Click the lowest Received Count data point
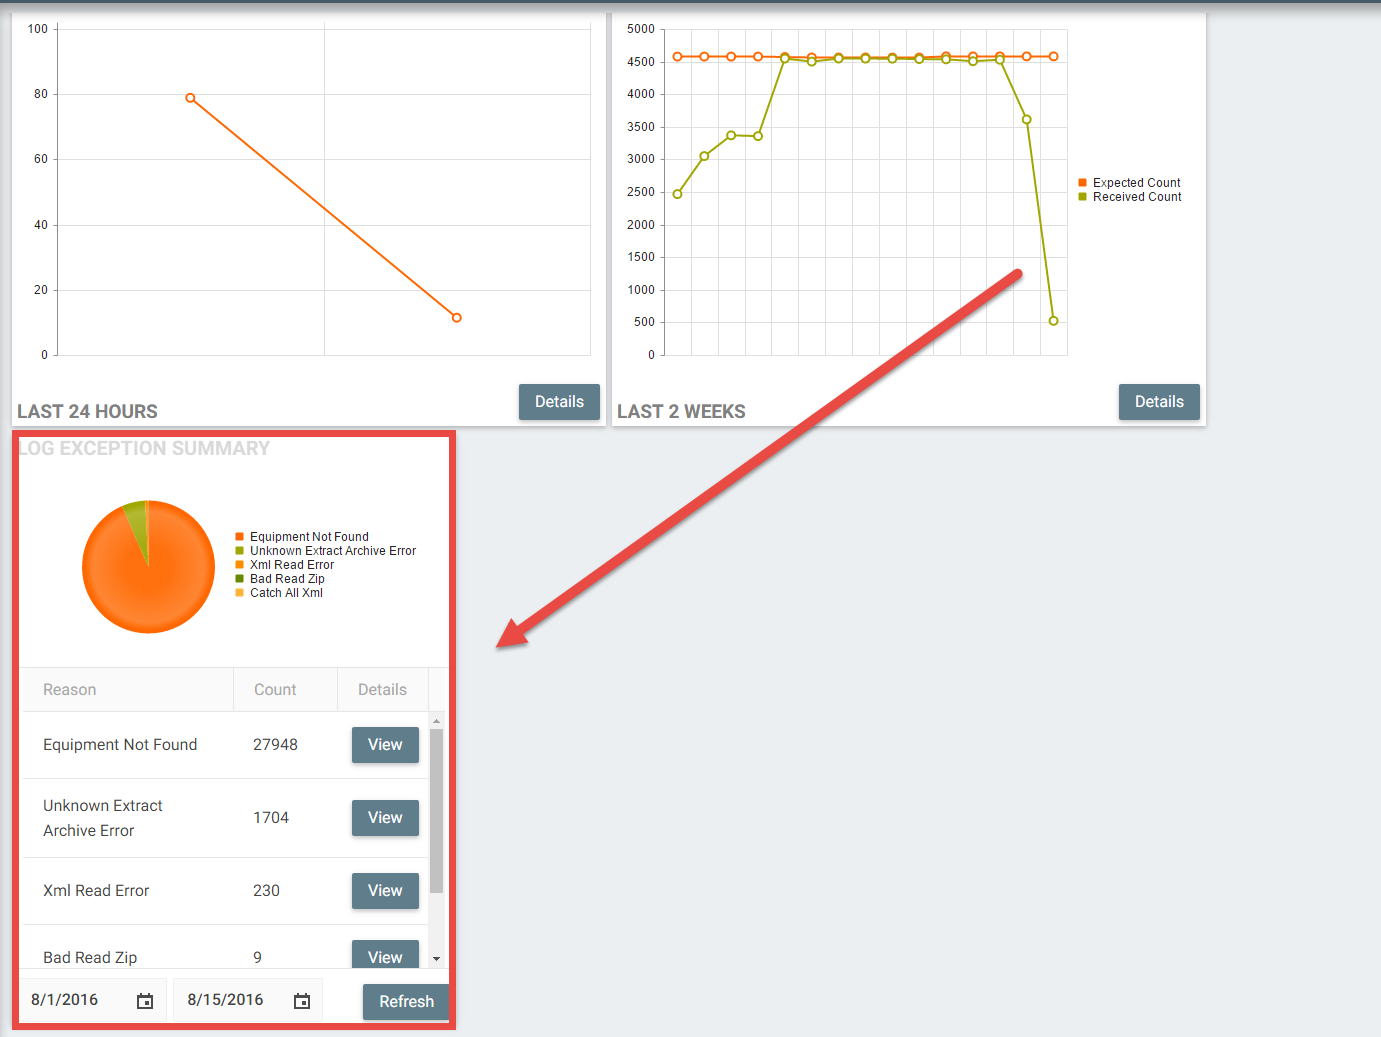This screenshot has width=1381, height=1037. [x=1053, y=321]
